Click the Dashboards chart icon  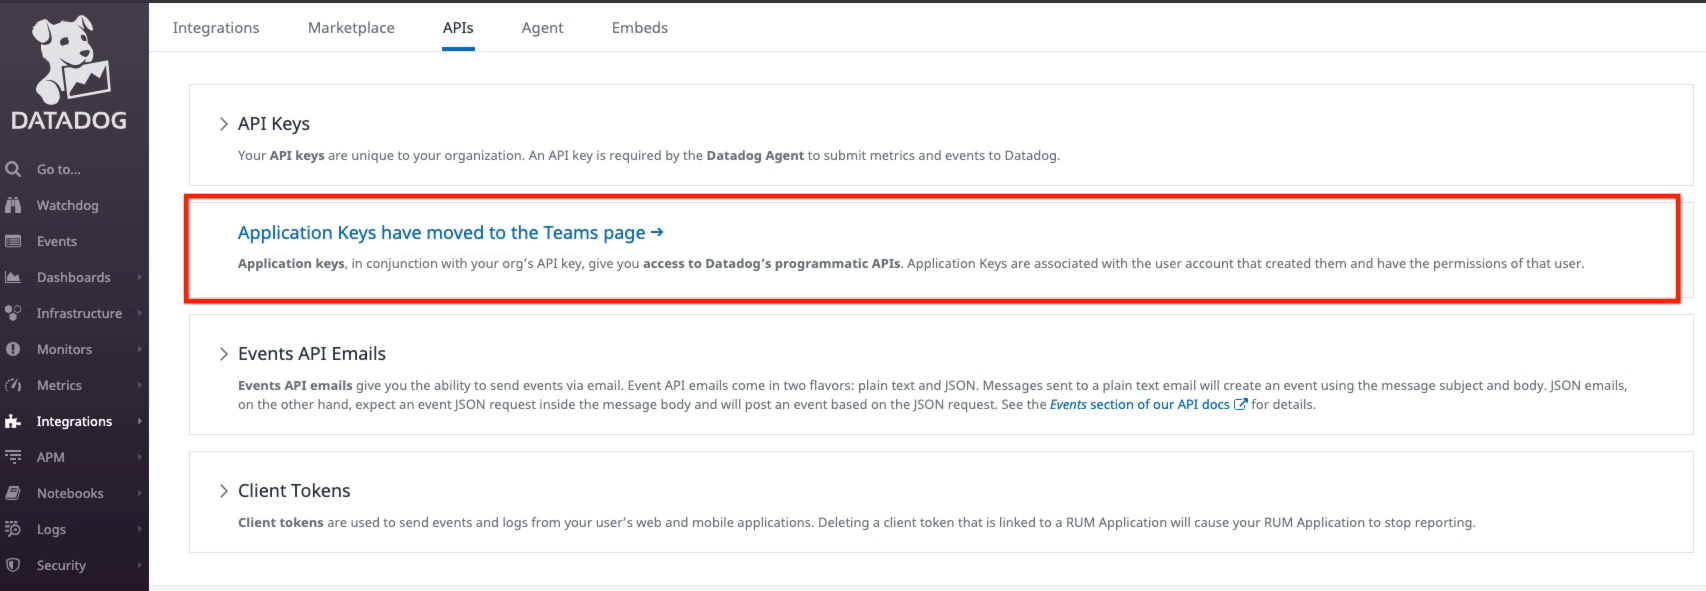[x=13, y=277]
